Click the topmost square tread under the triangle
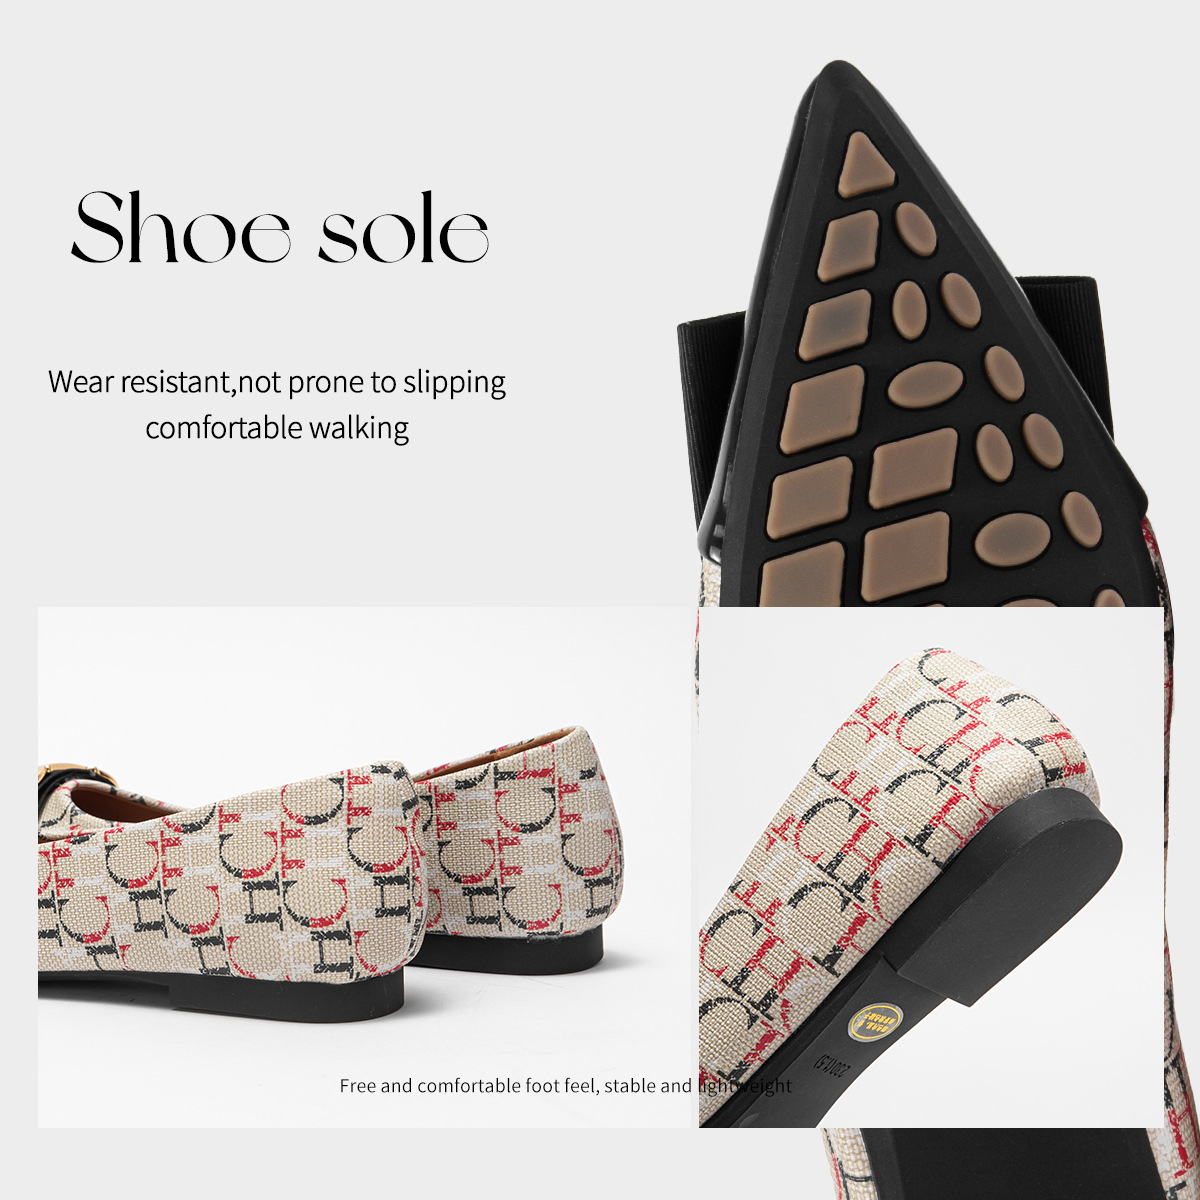 849,245
